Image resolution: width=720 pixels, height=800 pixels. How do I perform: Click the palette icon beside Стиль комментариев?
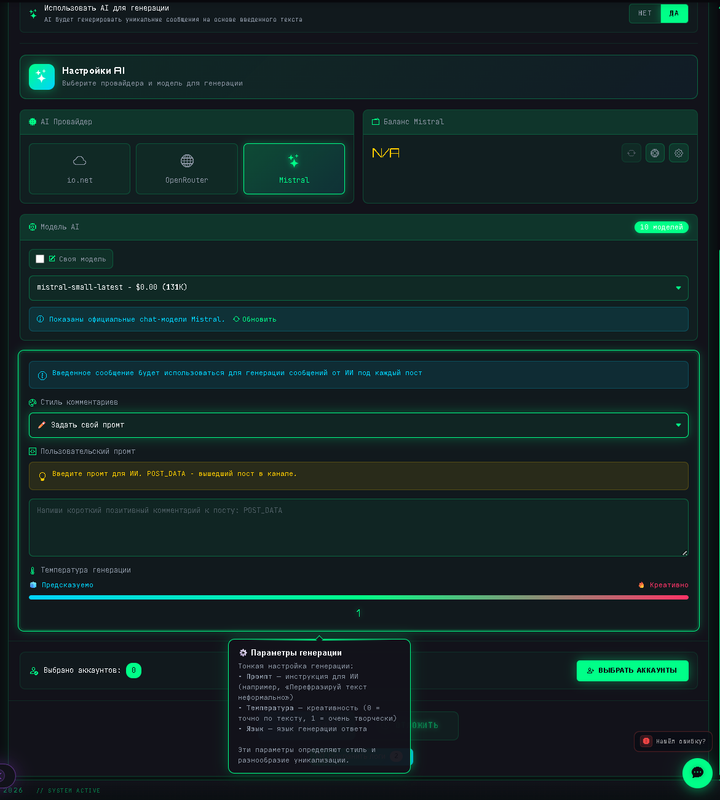tap(33, 403)
